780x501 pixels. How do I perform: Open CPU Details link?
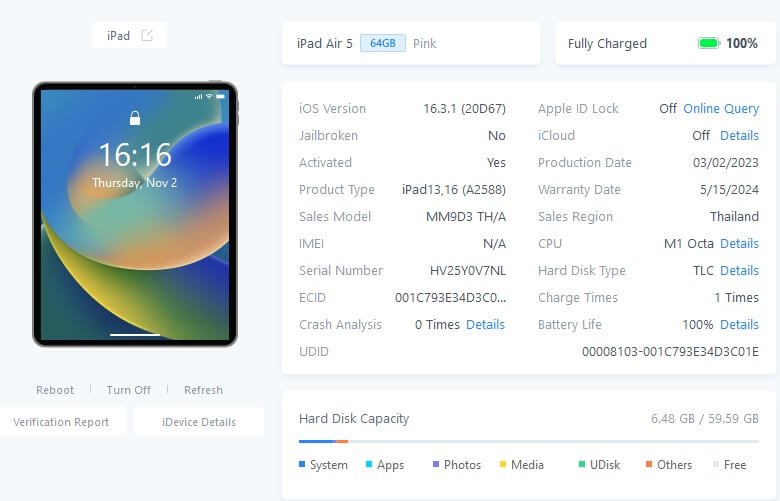pyautogui.click(x=739, y=243)
